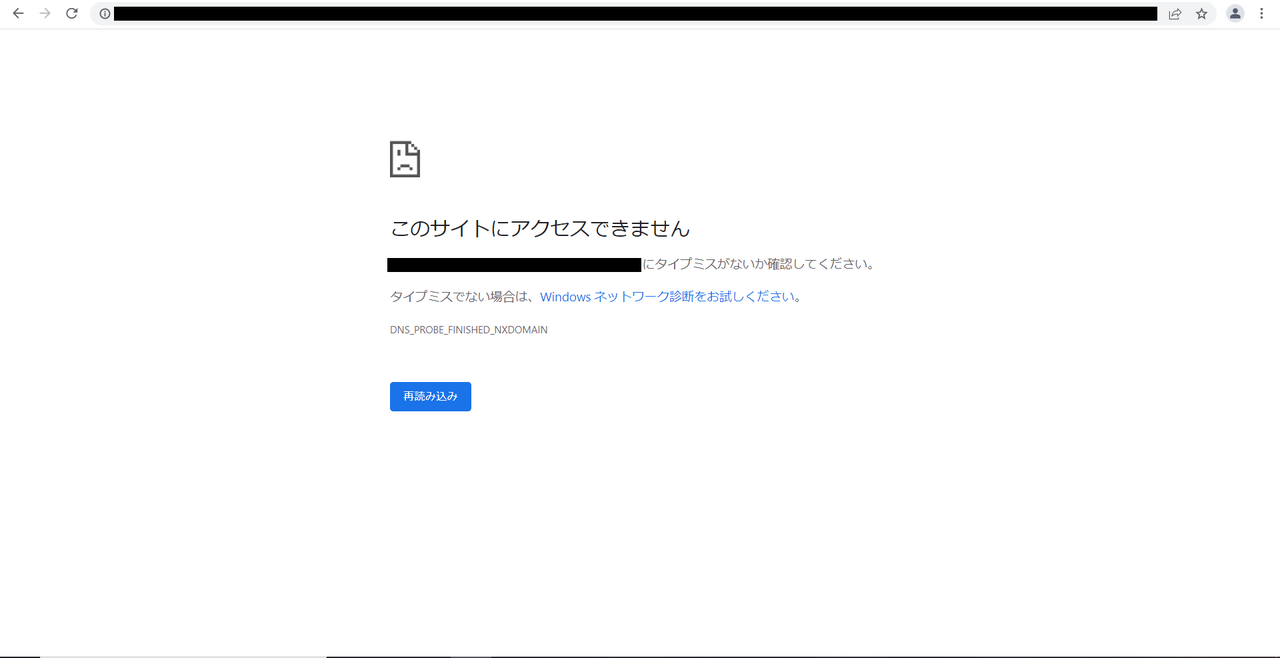Click the このサイトにアクセスできません heading

(539, 229)
